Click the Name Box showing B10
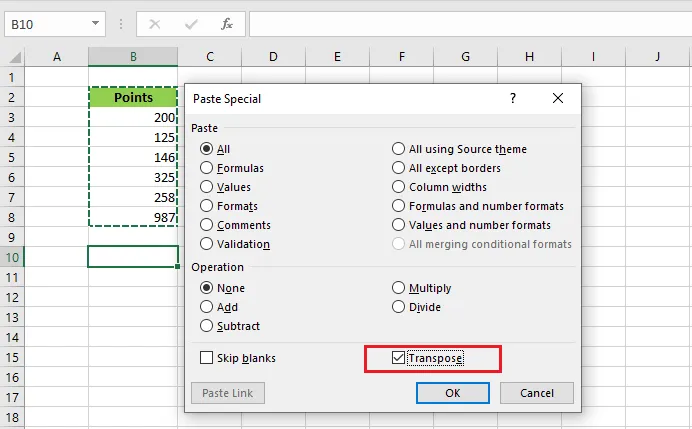Screen dimensions: 692x429 pos(55,24)
